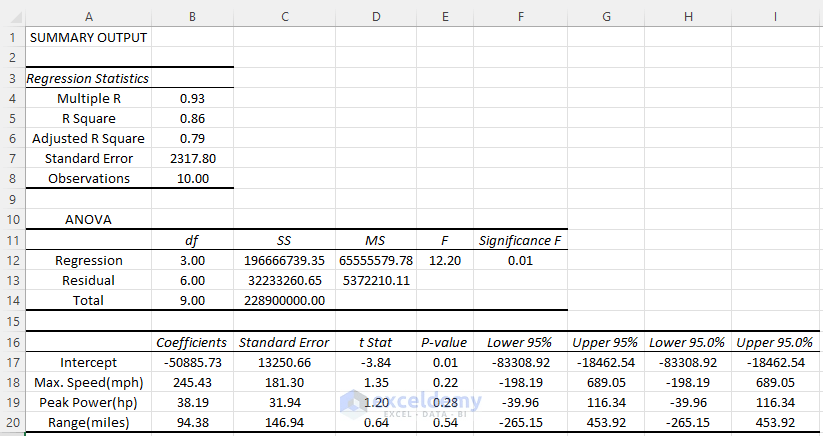Screen dimensions: 823x436
Task: Select Regression MS value 65555579.78
Action: tap(376, 260)
